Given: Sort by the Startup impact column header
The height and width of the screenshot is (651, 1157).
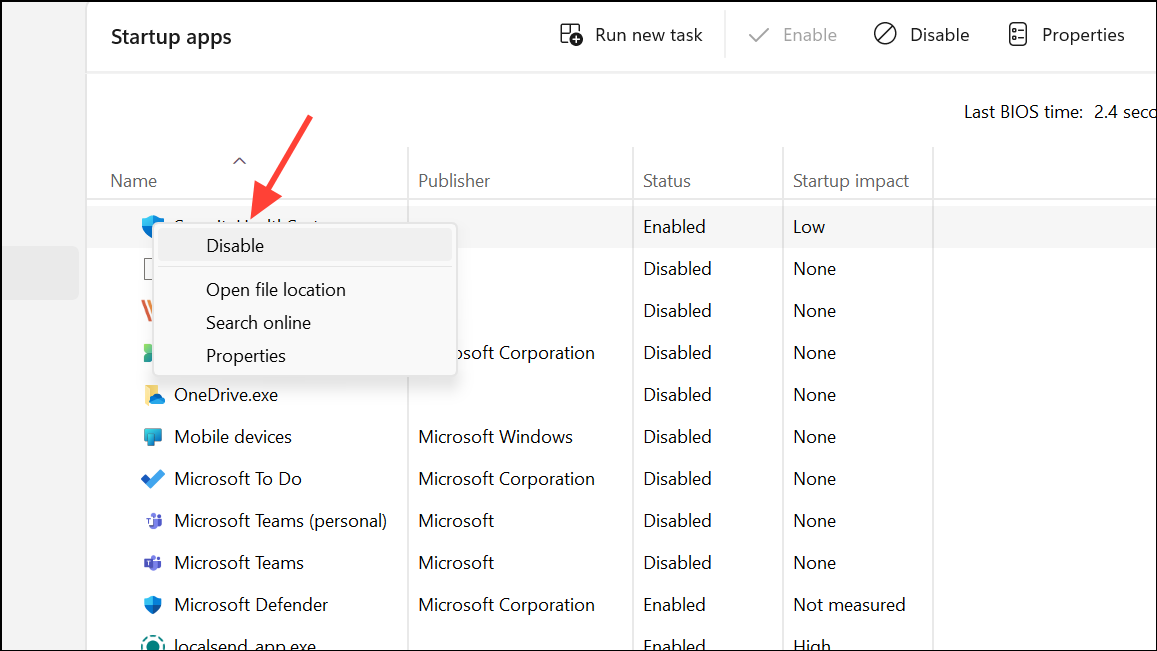Looking at the screenshot, I should 851,181.
